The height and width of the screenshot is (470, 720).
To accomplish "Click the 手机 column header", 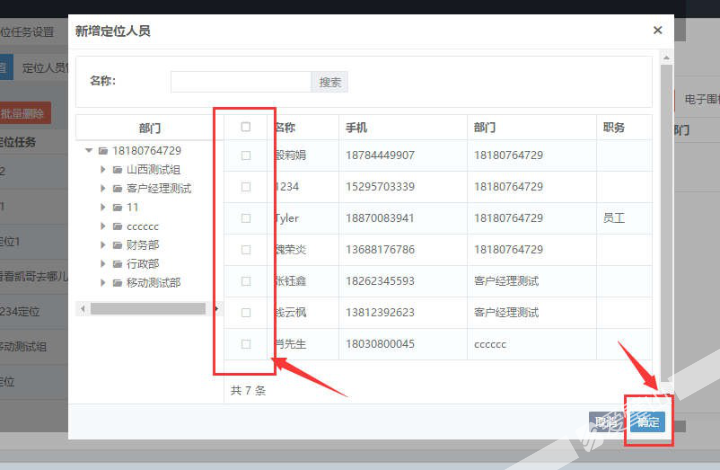I will 356,127.
